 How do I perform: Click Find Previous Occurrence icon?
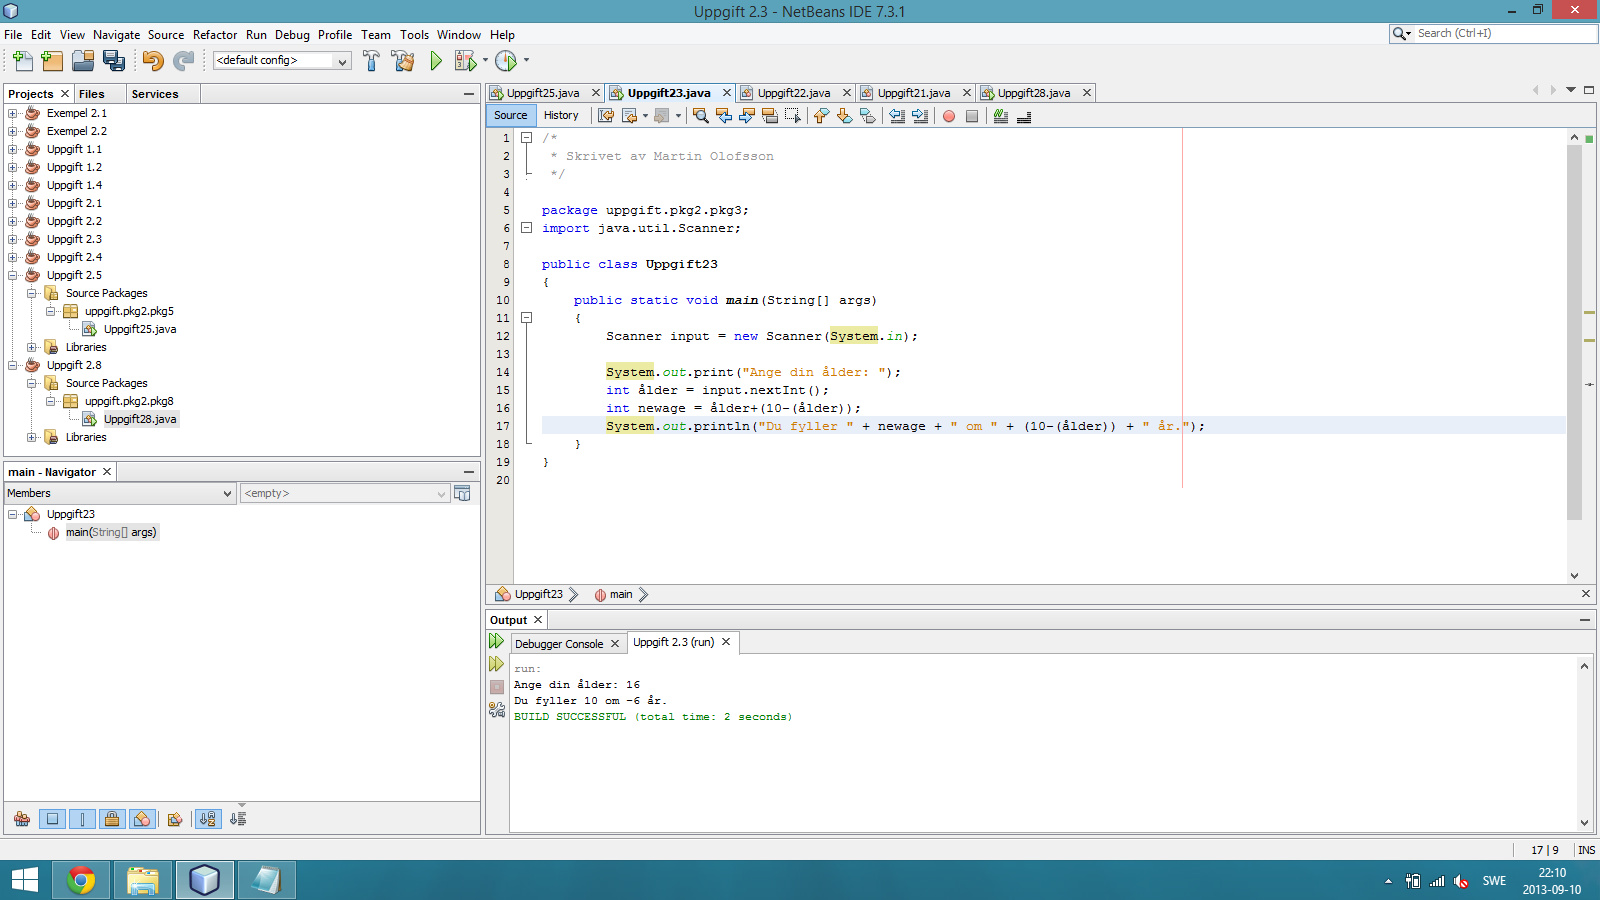pyautogui.click(x=724, y=116)
